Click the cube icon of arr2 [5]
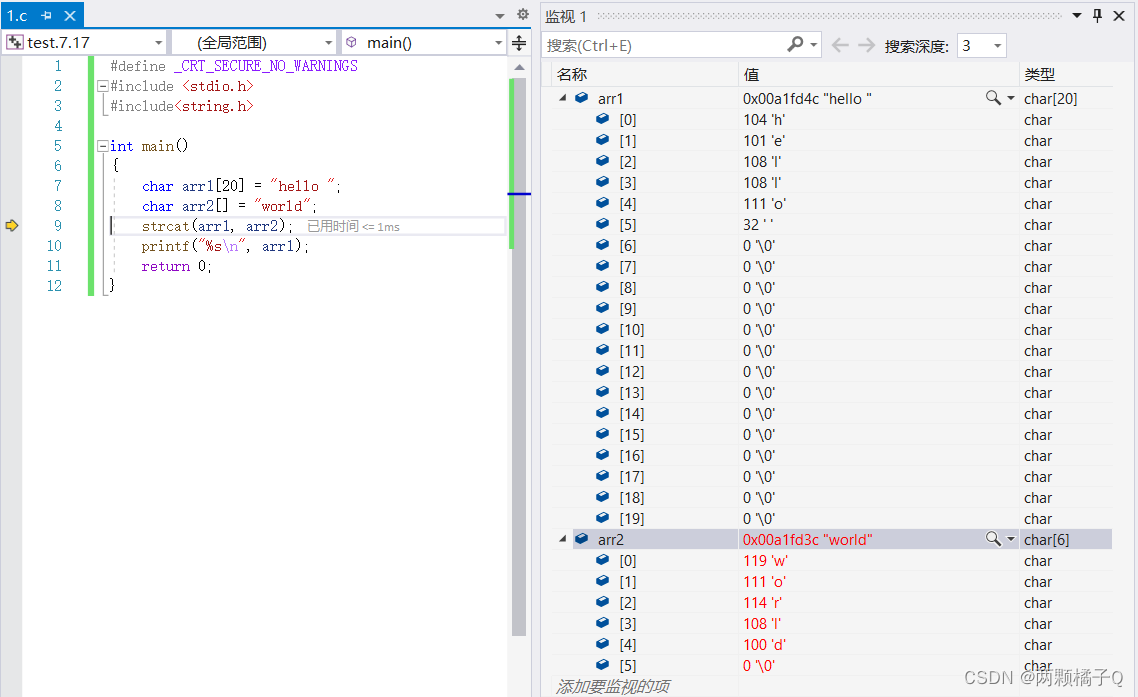 pos(602,664)
